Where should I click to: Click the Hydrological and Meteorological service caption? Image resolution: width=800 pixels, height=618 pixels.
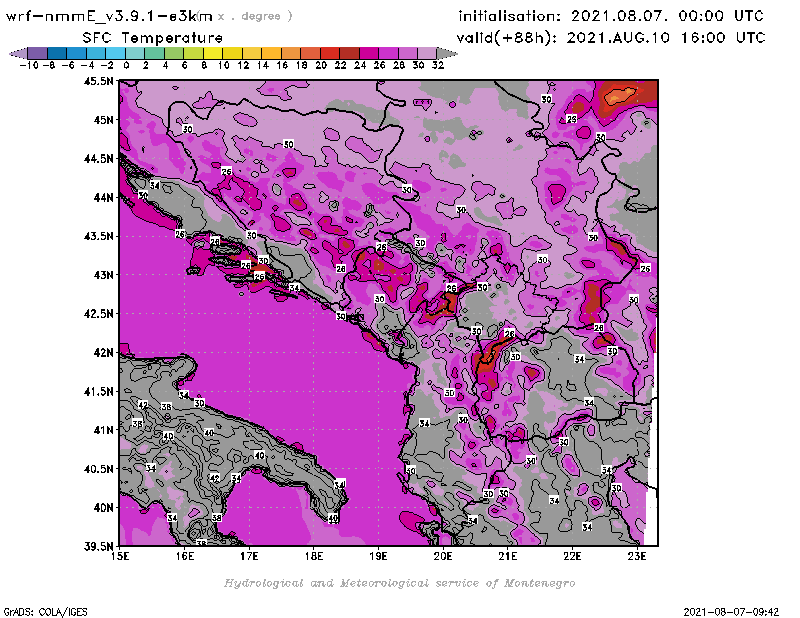coord(399,582)
